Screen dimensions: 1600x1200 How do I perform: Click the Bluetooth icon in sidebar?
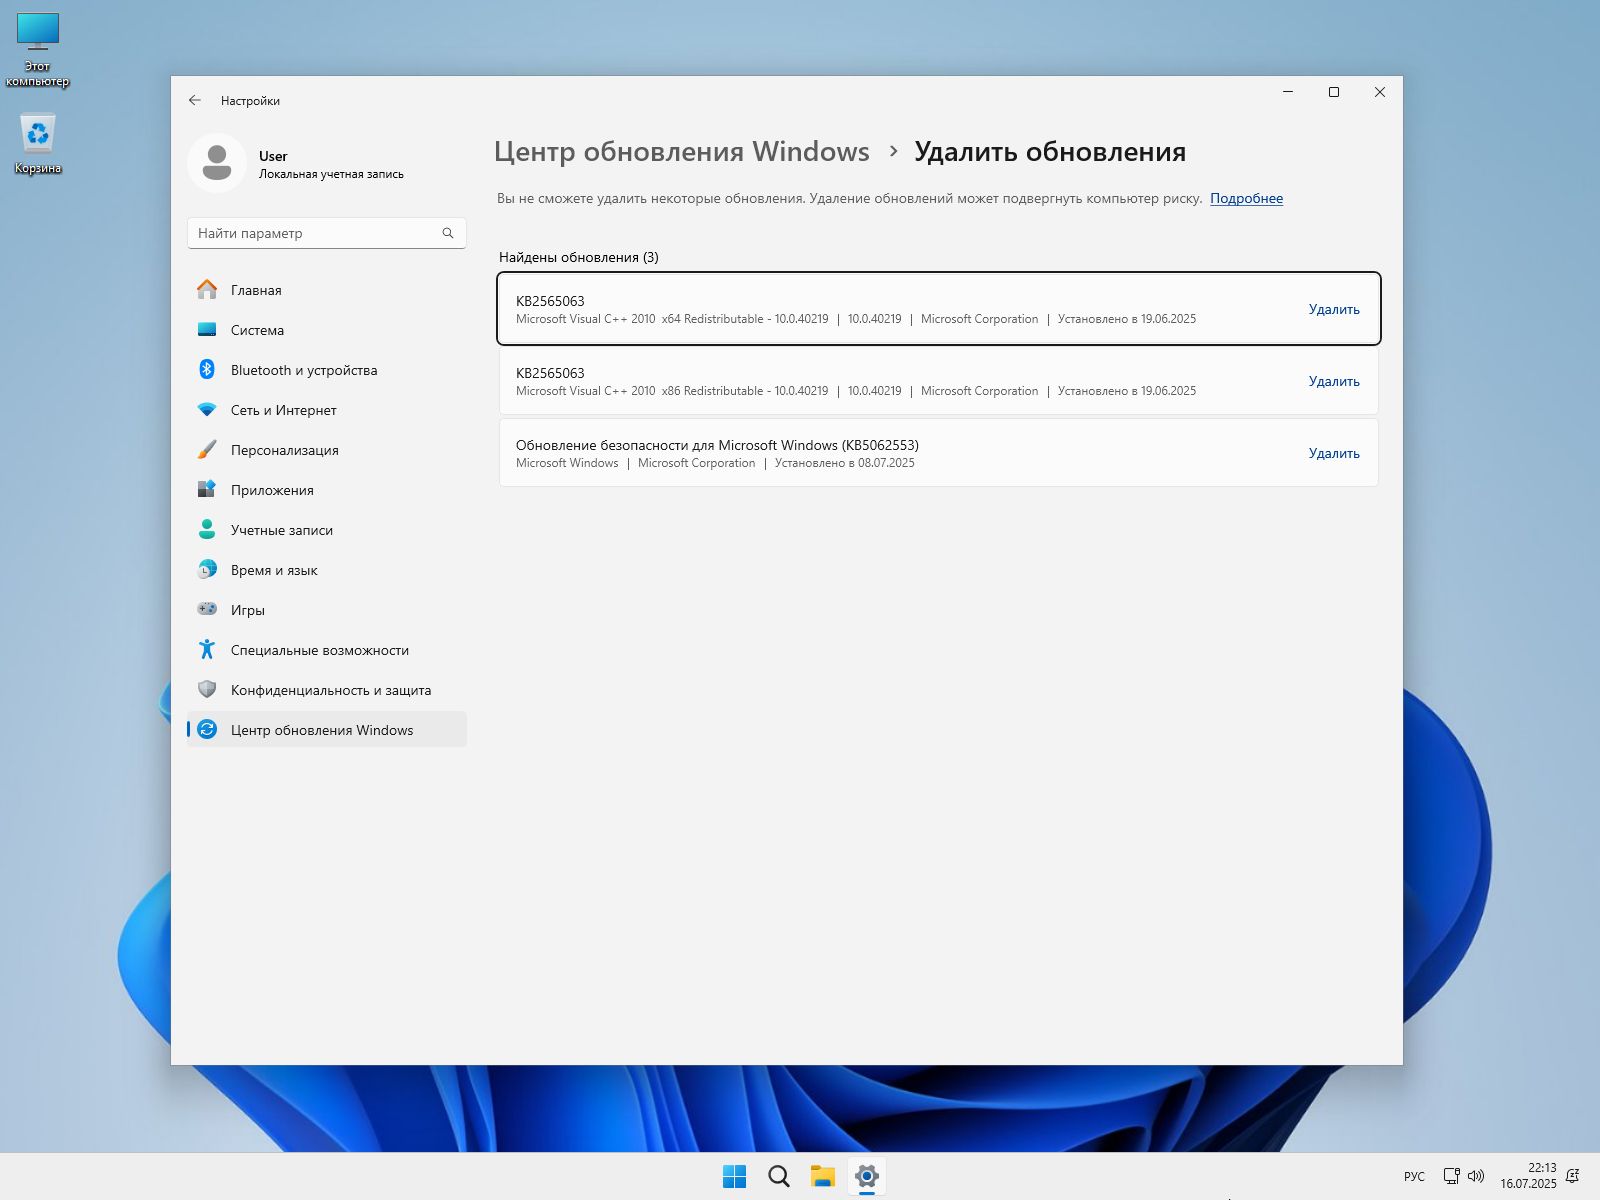[207, 370]
